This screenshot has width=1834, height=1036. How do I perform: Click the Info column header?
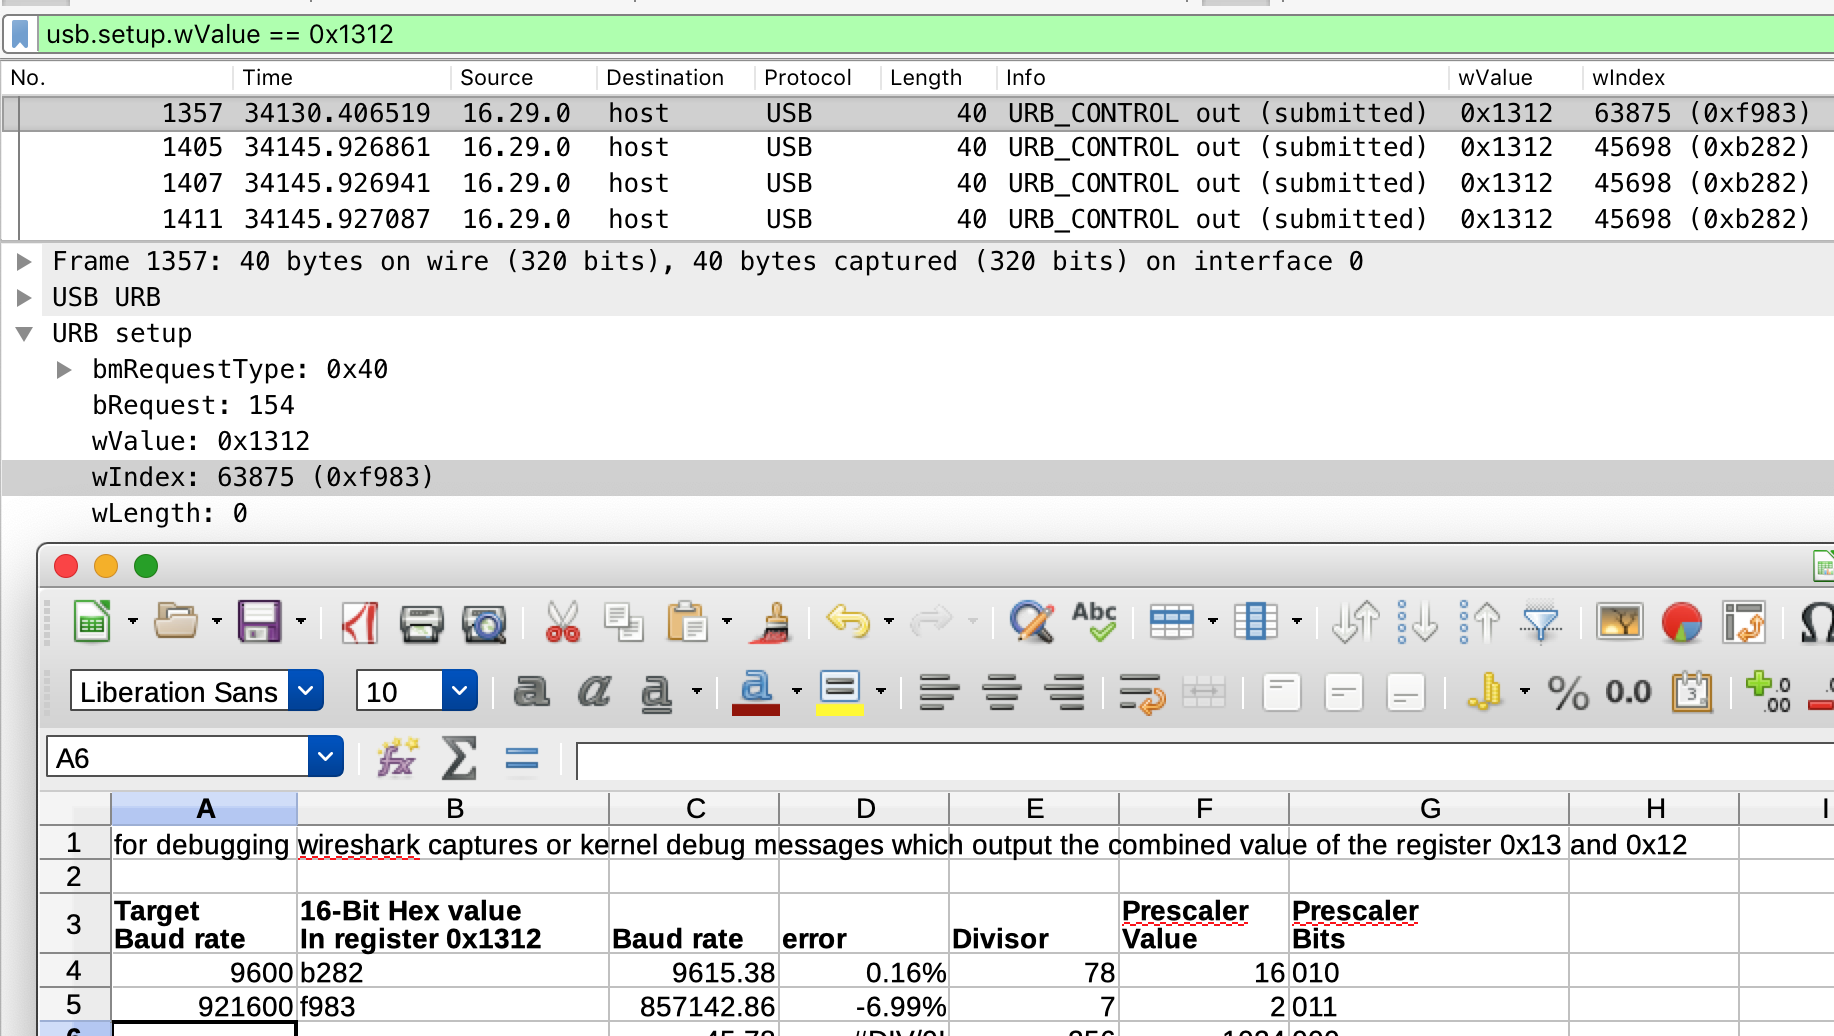[x=1223, y=78]
